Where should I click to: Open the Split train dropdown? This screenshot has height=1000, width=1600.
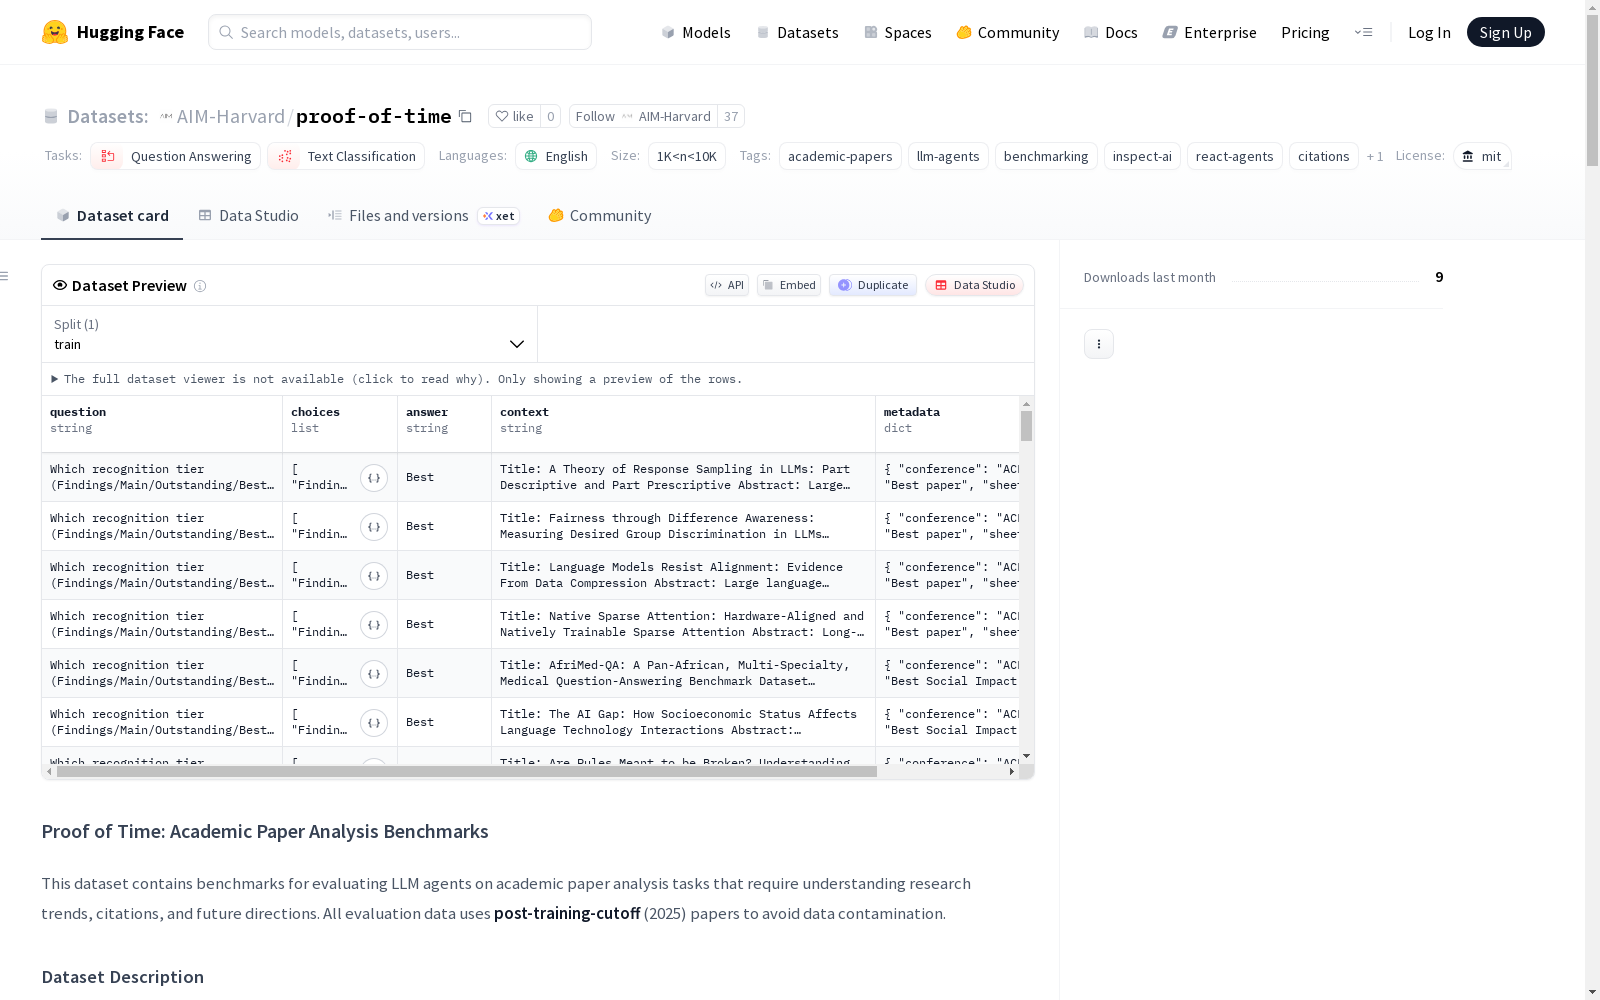tap(289, 334)
